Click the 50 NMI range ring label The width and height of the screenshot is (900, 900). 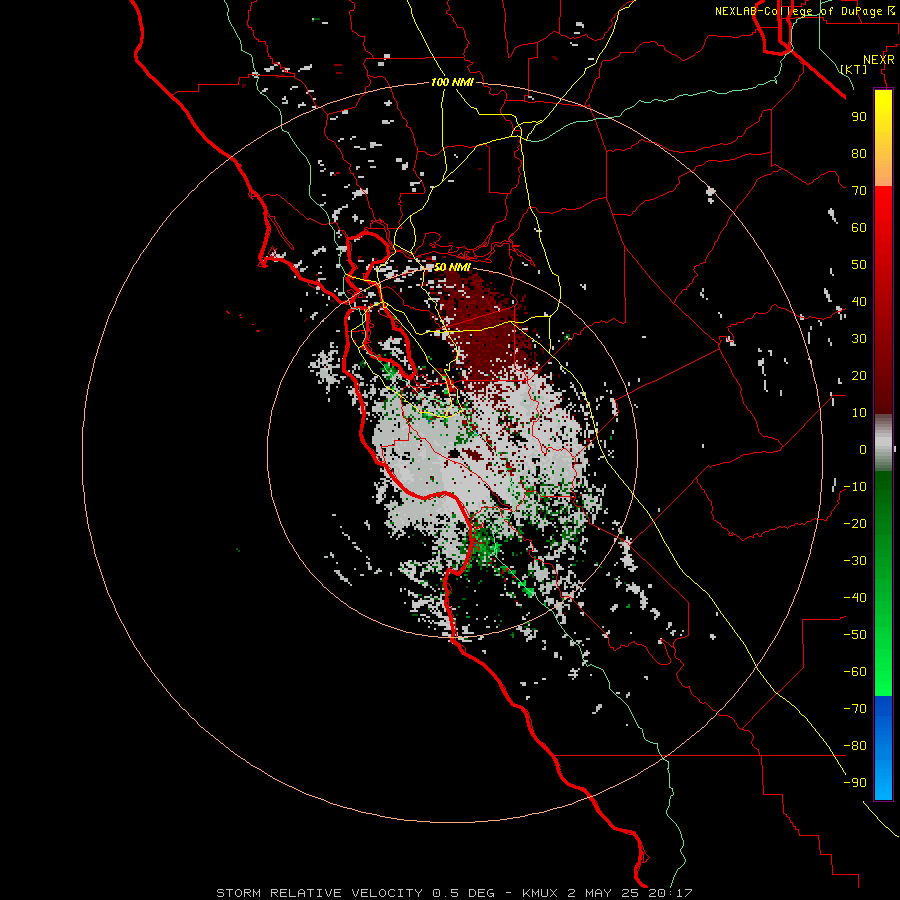452,267
